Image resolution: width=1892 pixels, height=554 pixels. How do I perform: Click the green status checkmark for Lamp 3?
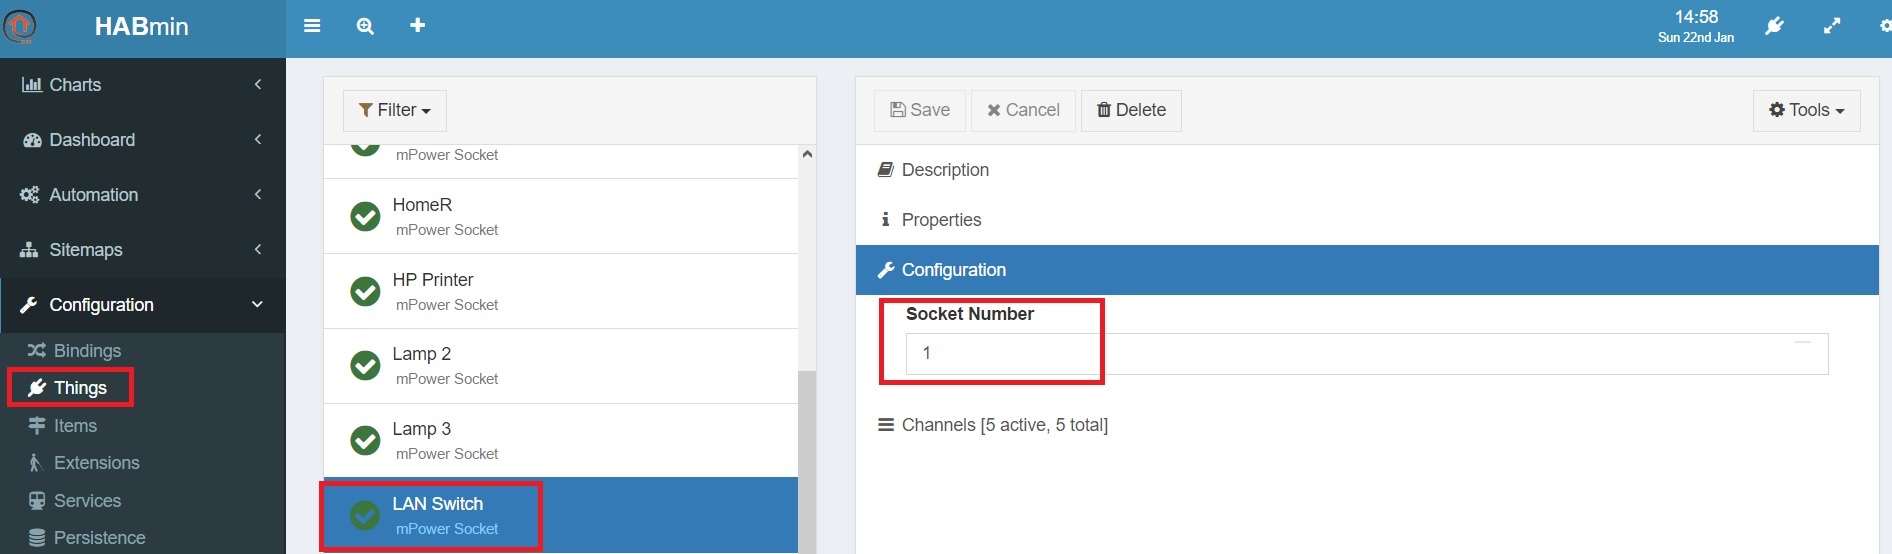[365, 440]
